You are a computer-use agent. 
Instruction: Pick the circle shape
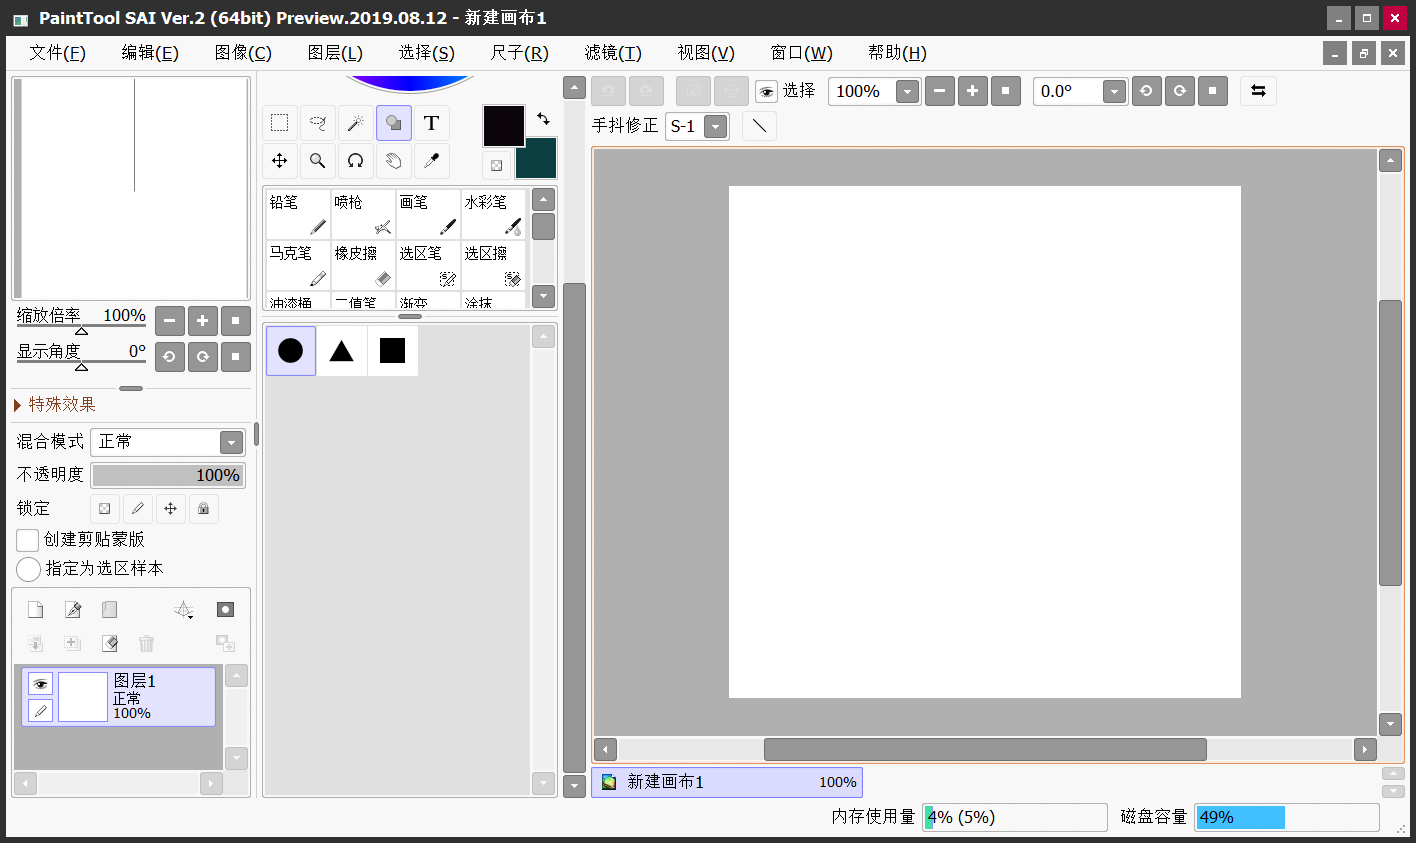(x=291, y=351)
